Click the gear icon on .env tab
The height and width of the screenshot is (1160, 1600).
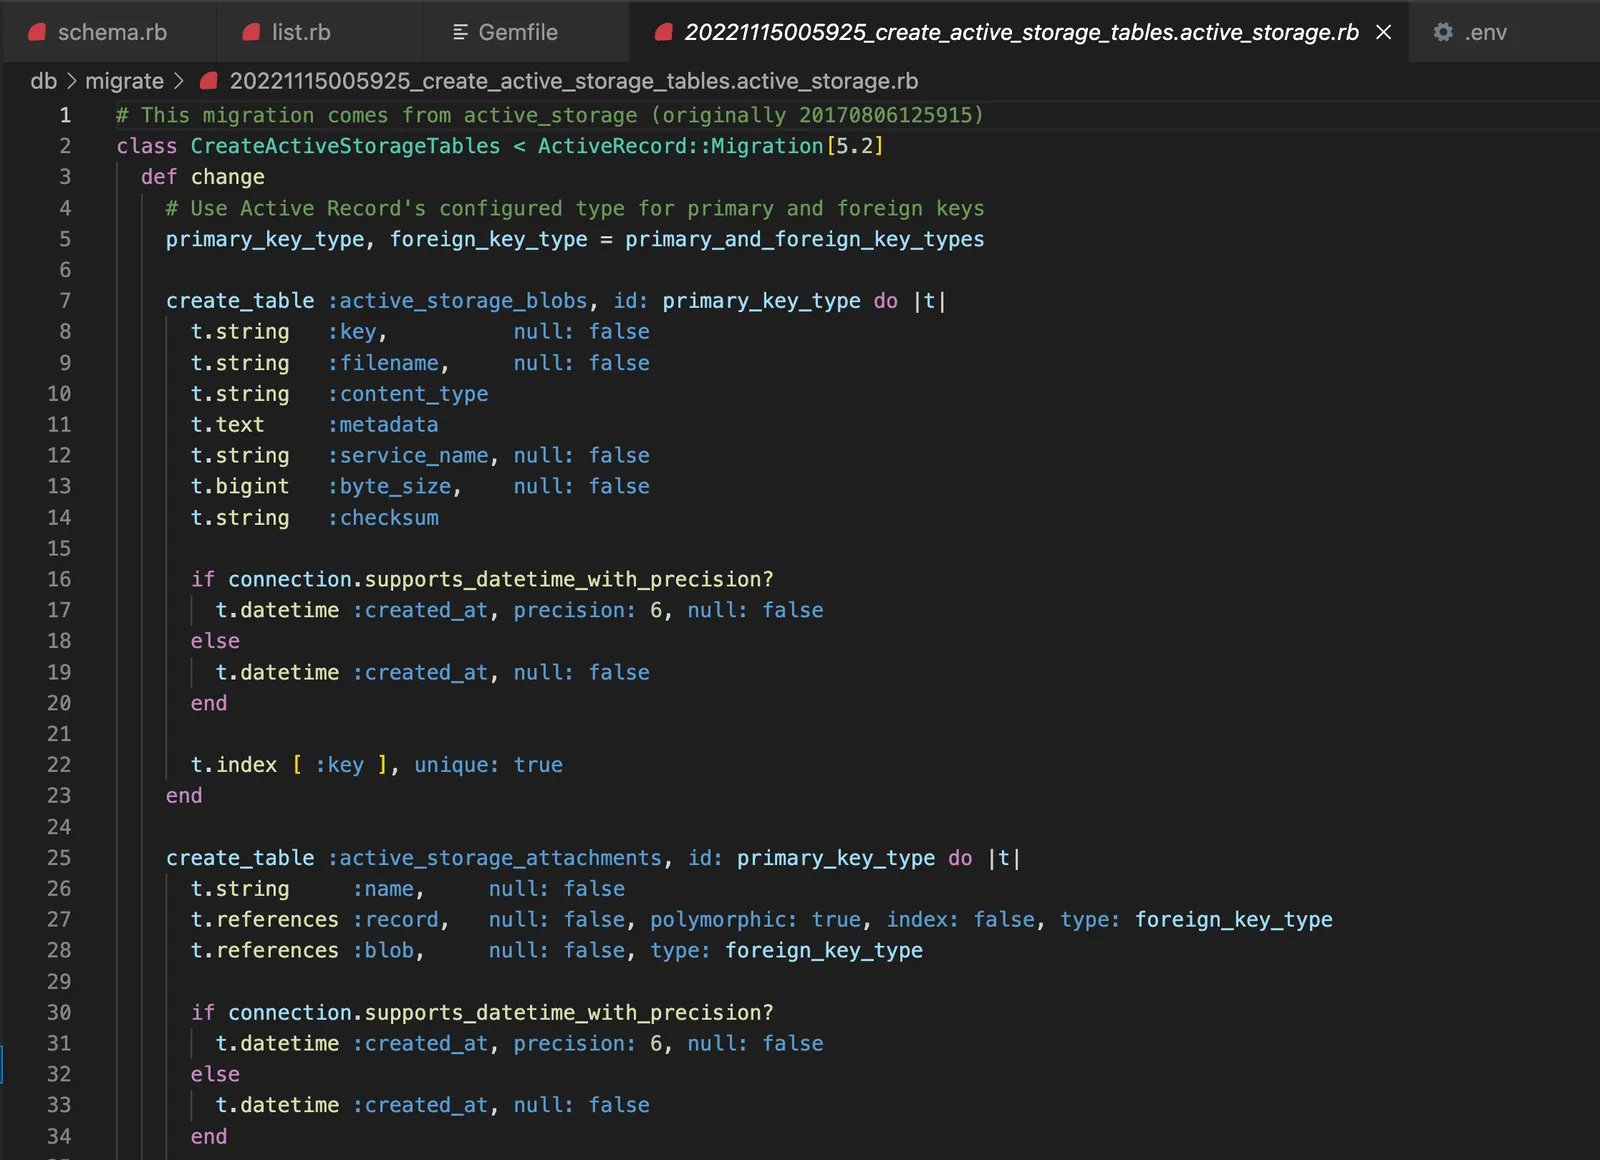click(1443, 32)
